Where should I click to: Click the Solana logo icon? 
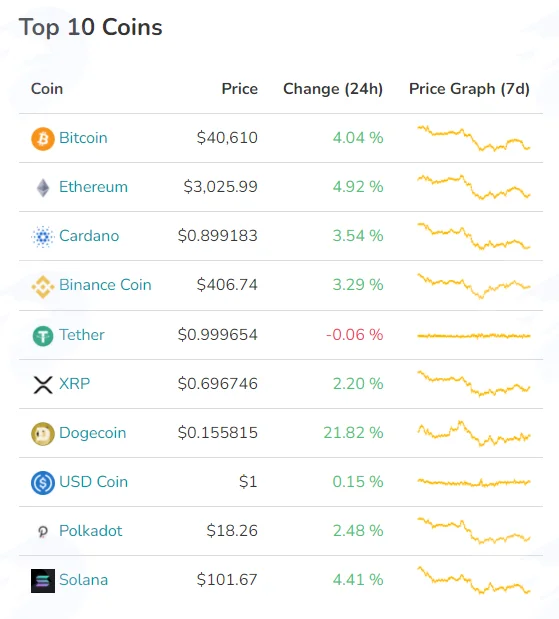[x=43, y=581]
